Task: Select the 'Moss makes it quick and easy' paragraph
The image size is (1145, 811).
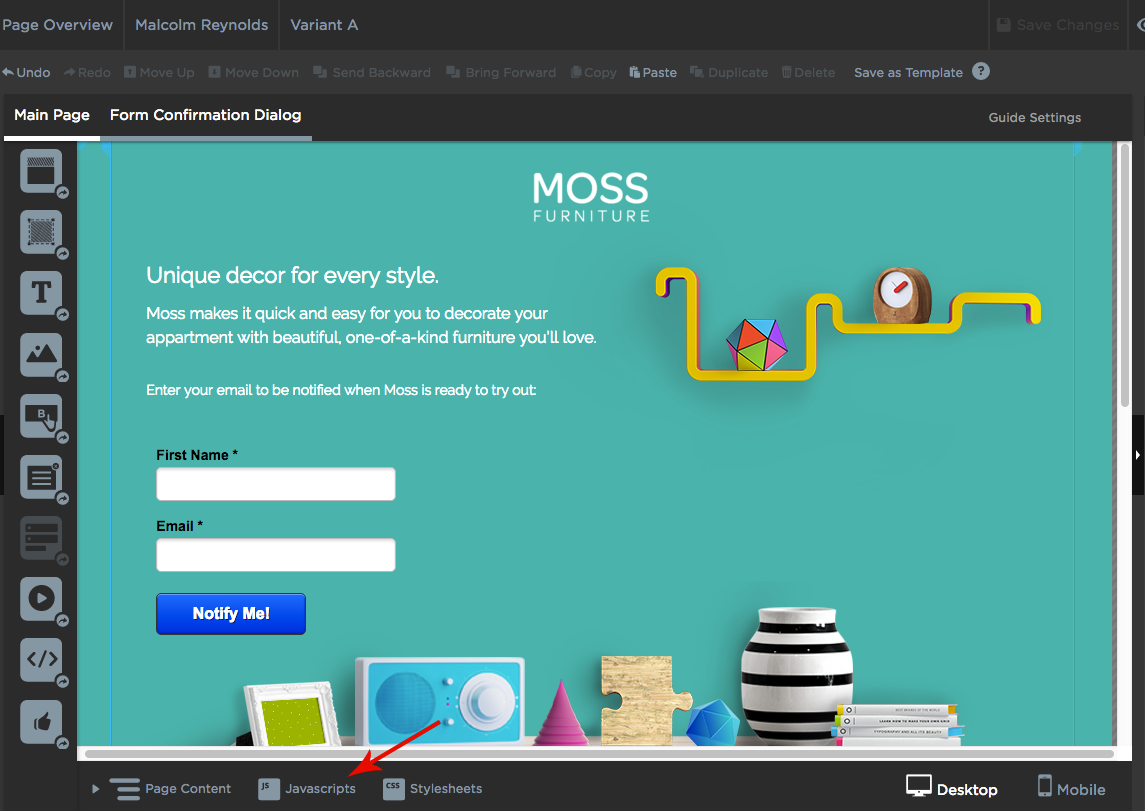Action: click(371, 325)
